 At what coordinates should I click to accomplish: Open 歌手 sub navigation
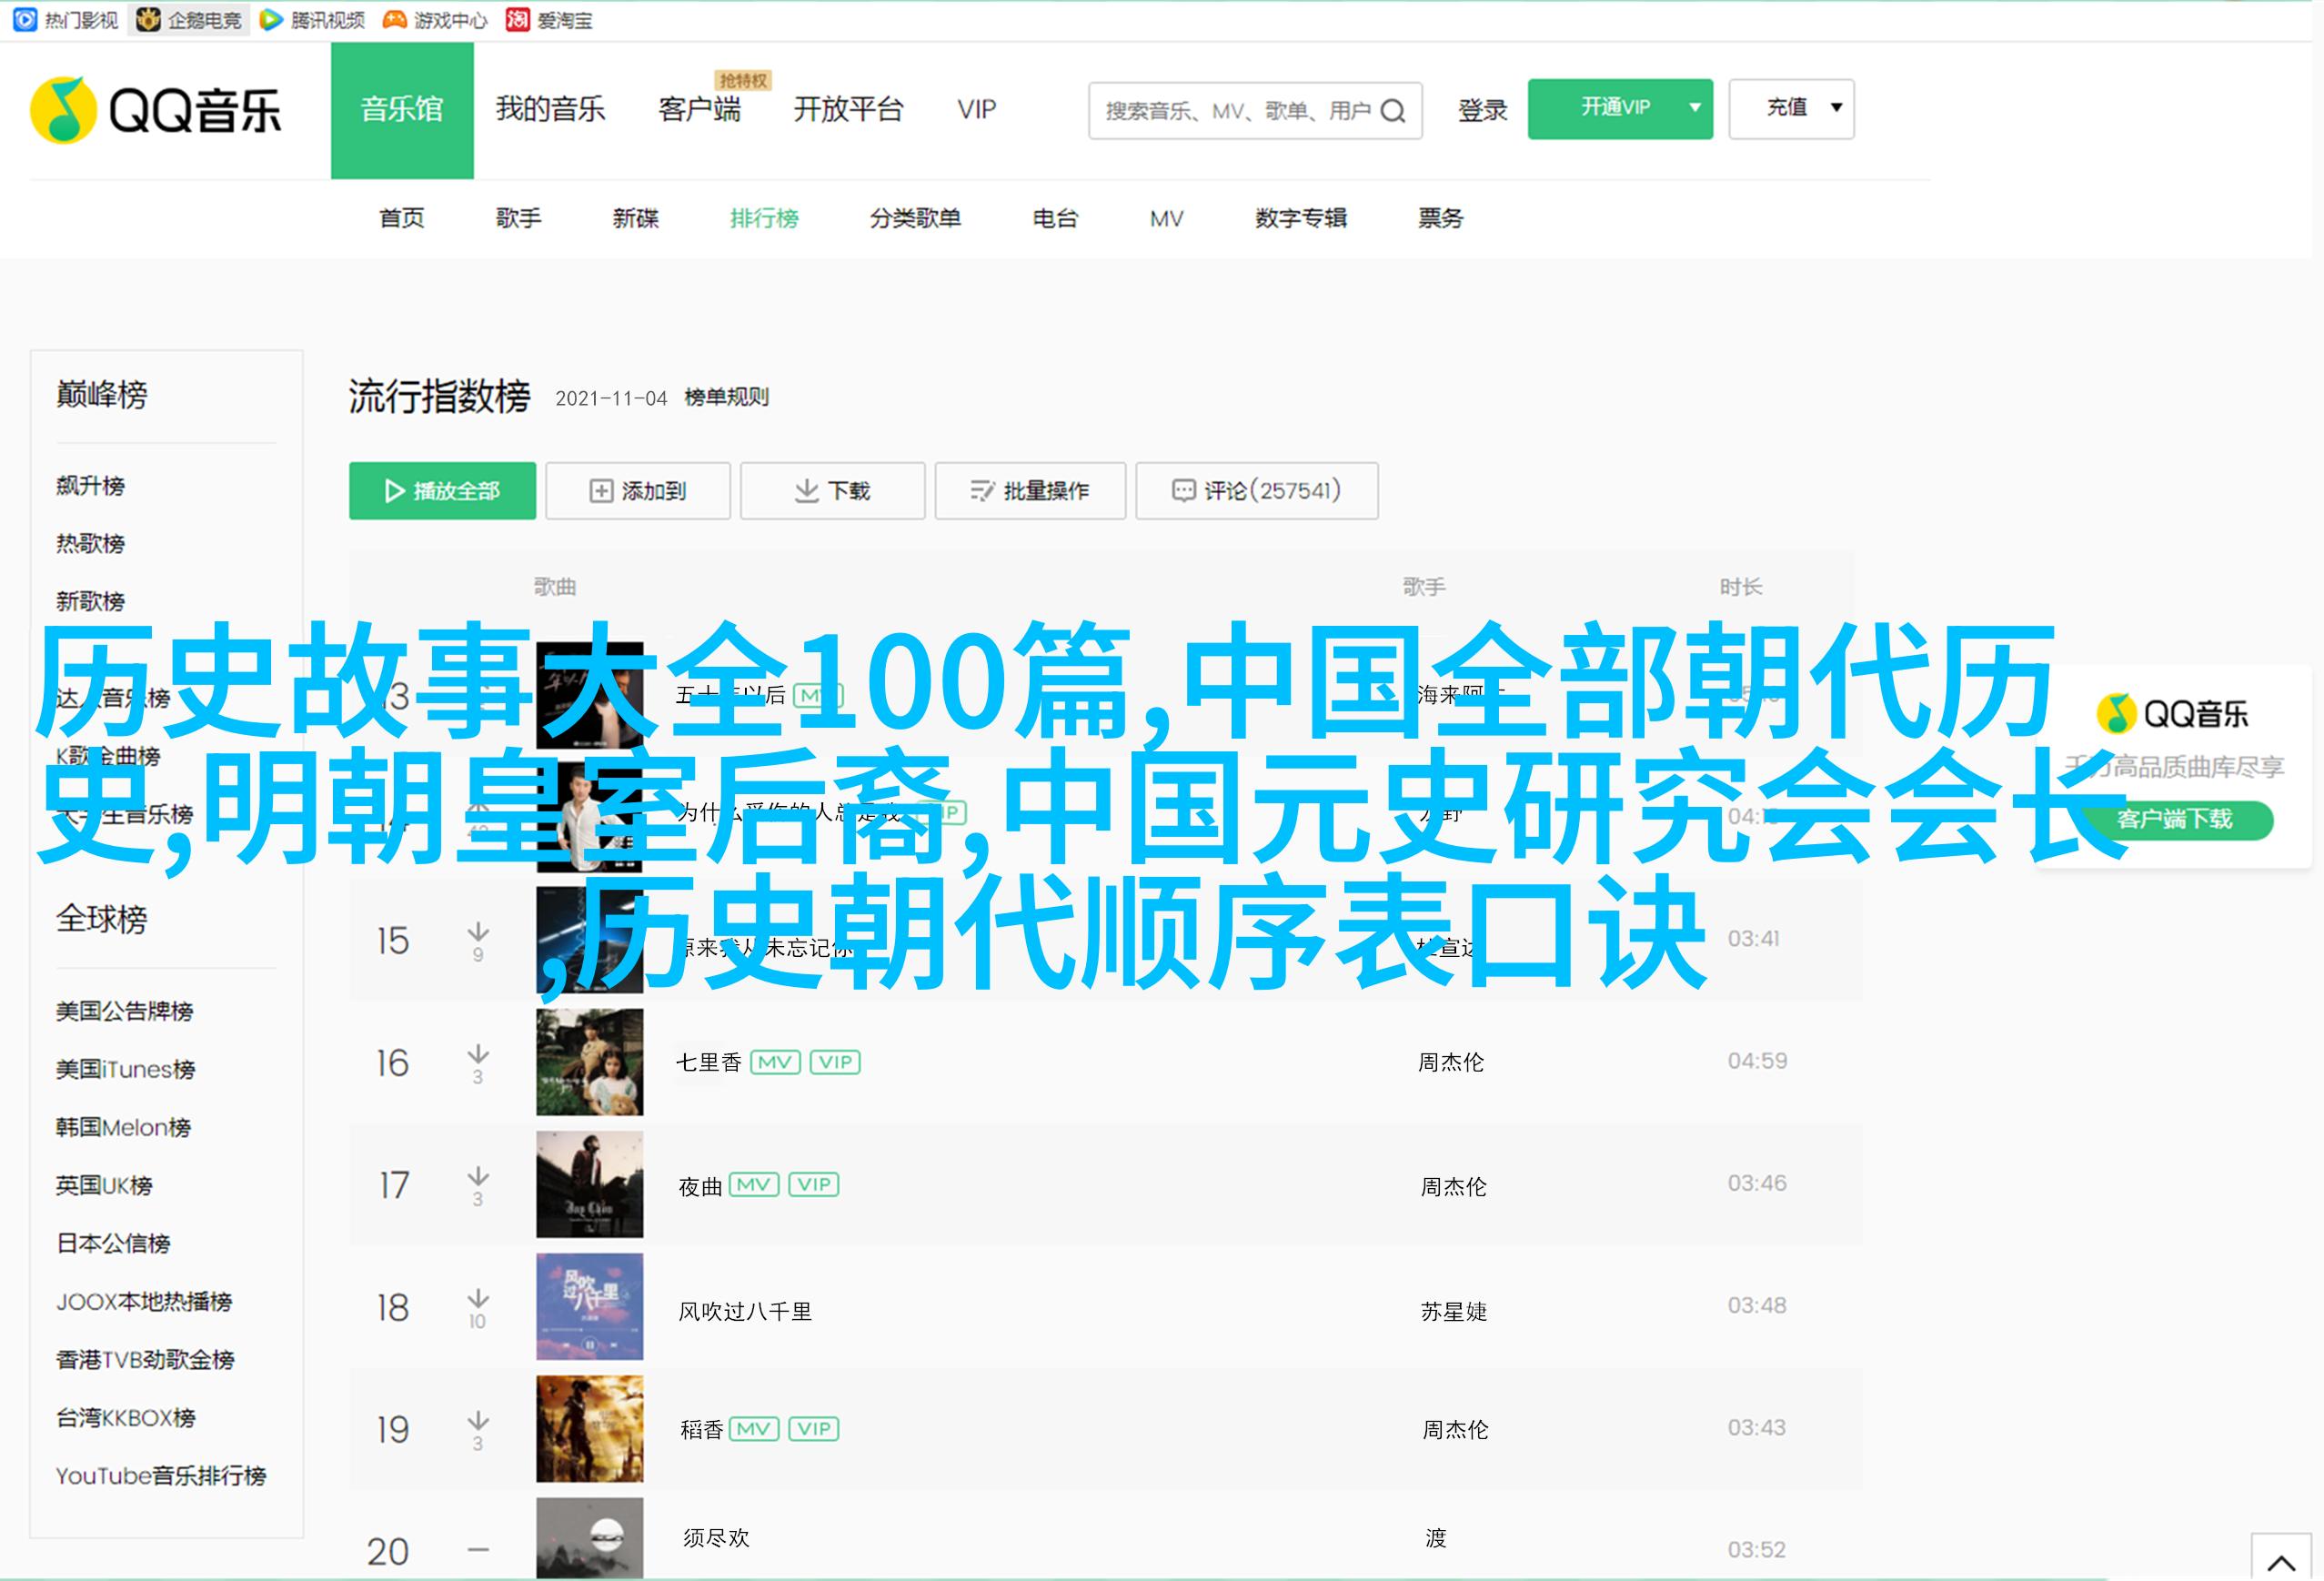pyautogui.click(x=519, y=218)
